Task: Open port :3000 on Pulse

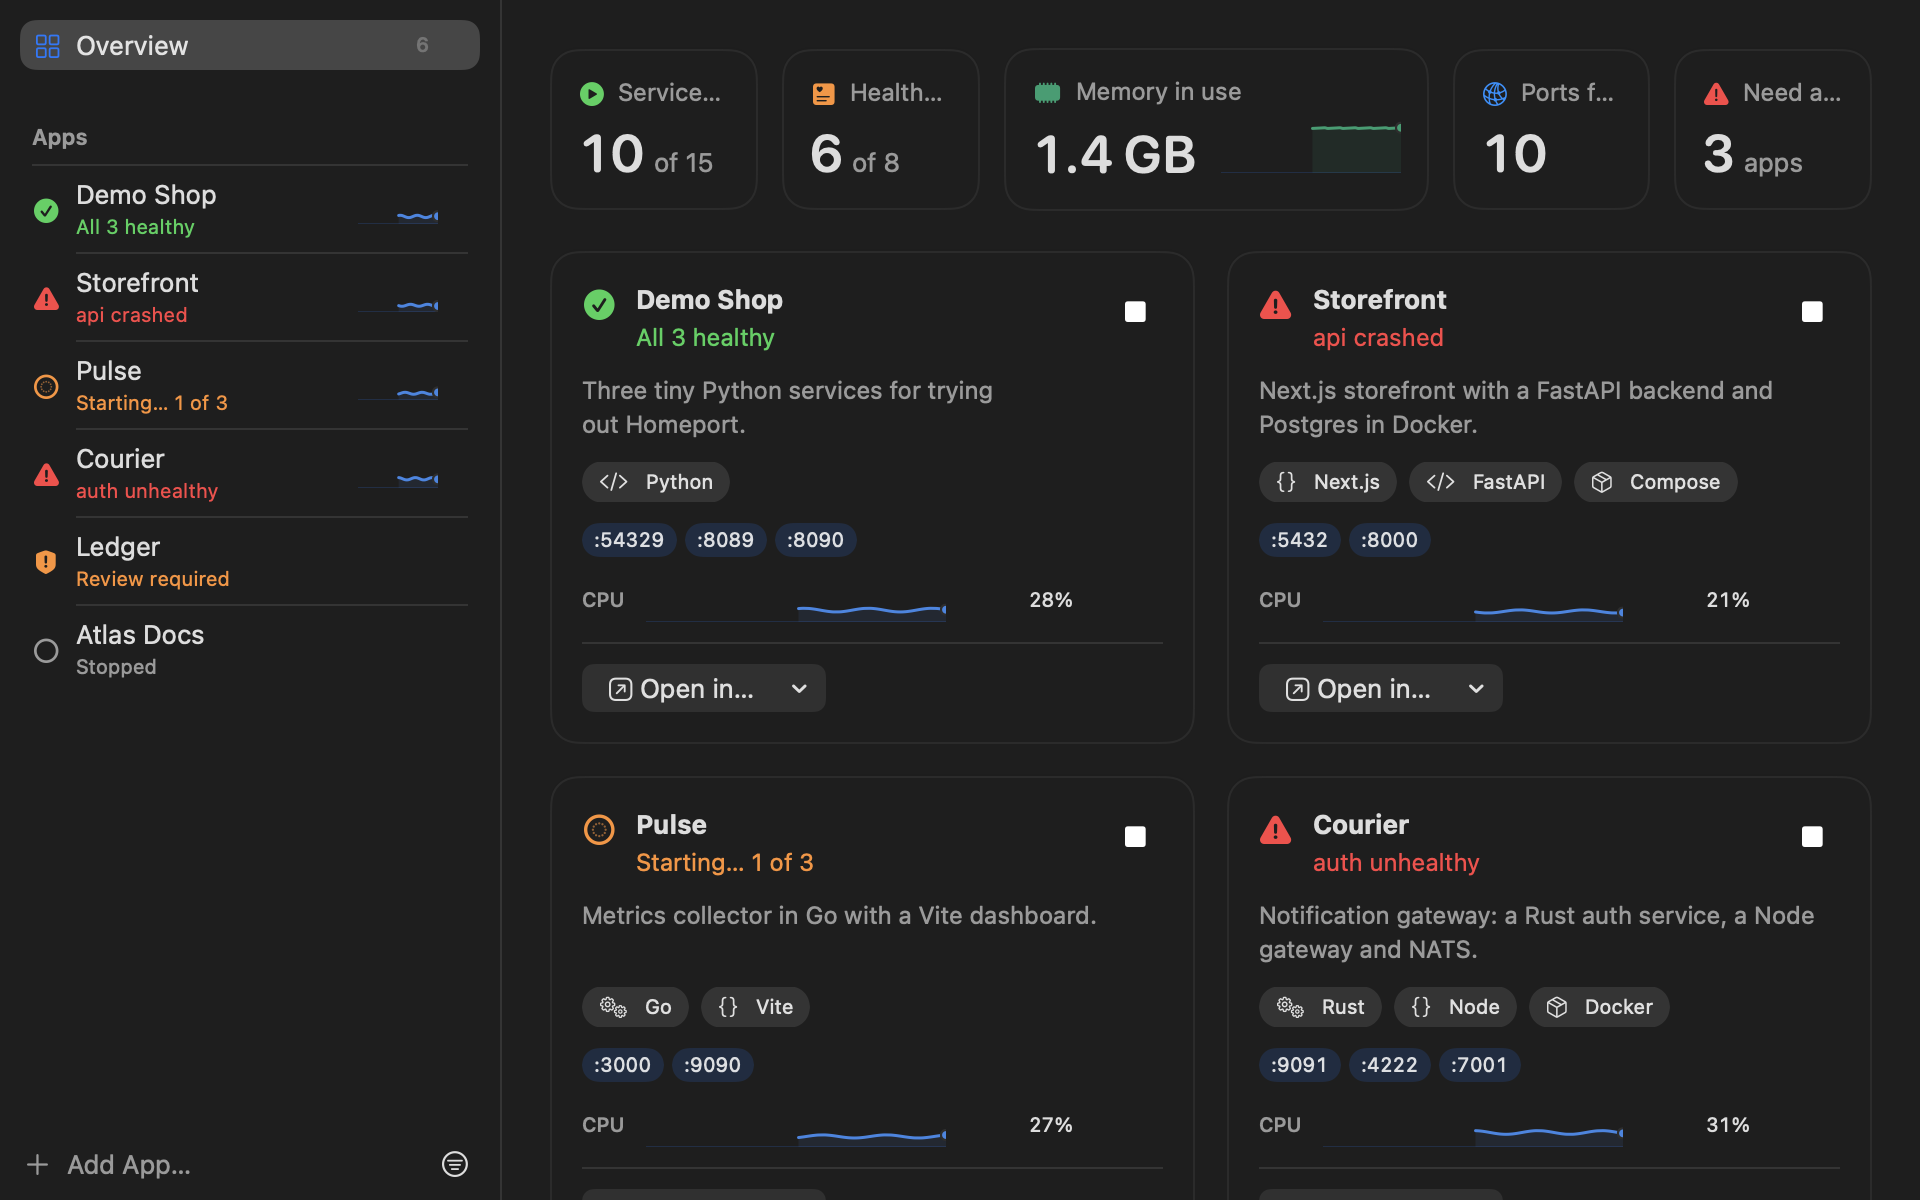Action: pyautogui.click(x=622, y=1065)
